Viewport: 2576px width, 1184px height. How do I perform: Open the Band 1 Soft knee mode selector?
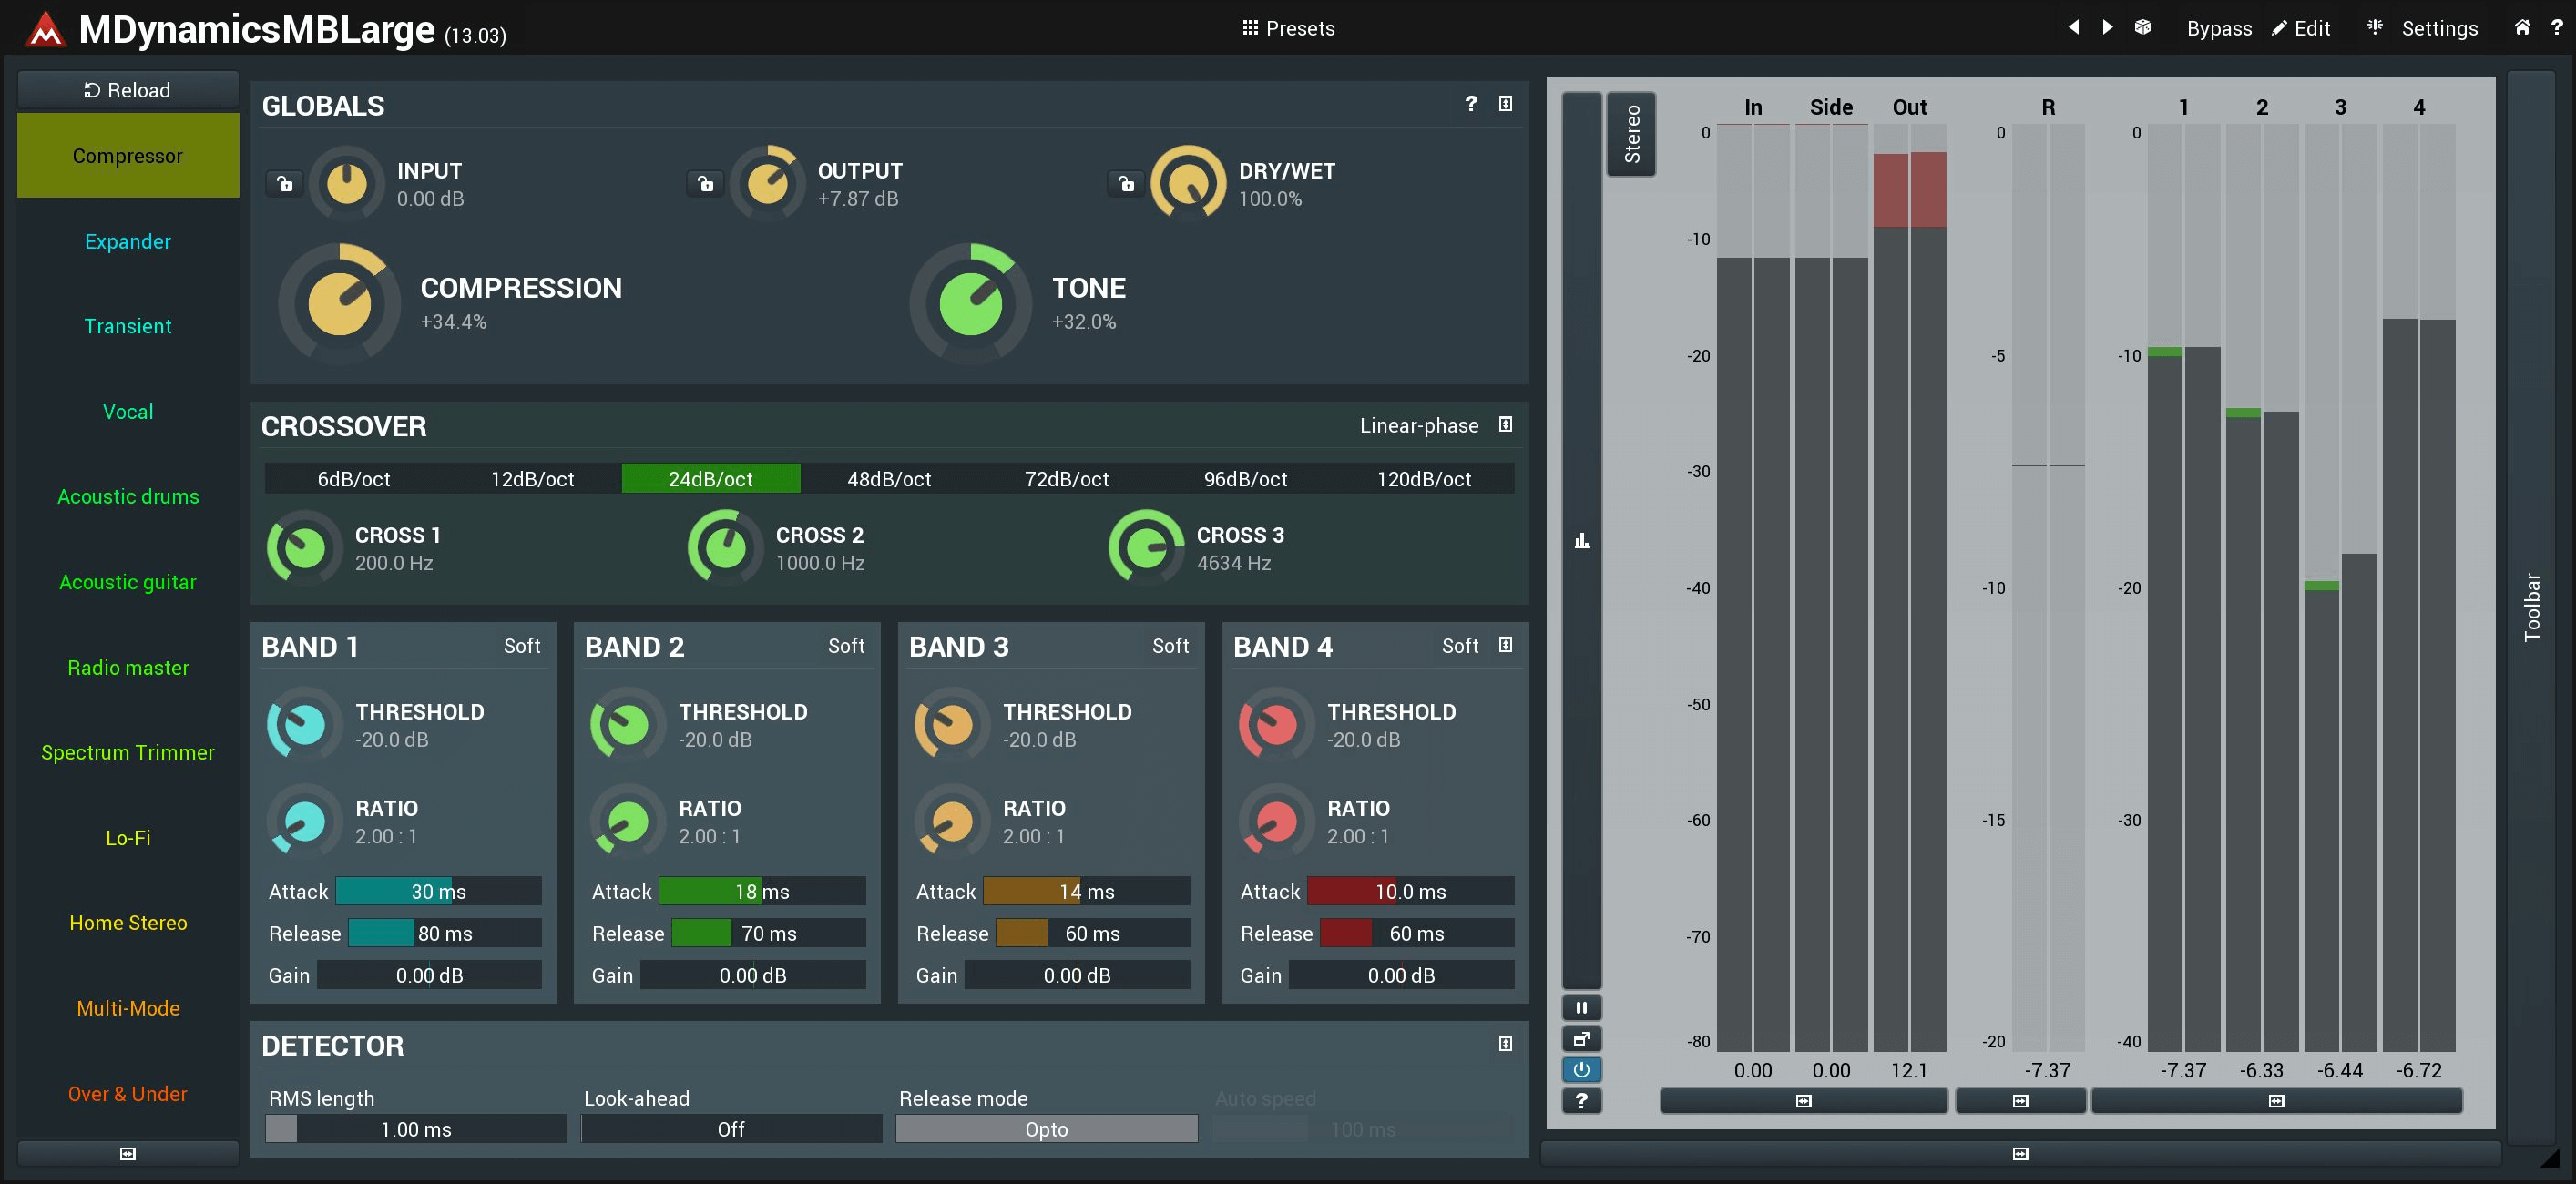pos(521,646)
